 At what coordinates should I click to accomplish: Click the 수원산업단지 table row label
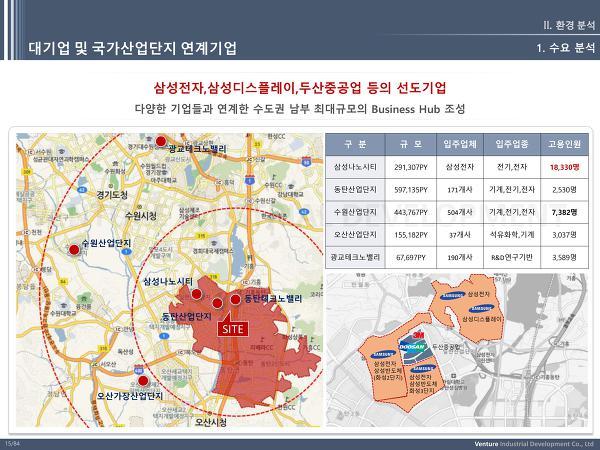pos(355,212)
